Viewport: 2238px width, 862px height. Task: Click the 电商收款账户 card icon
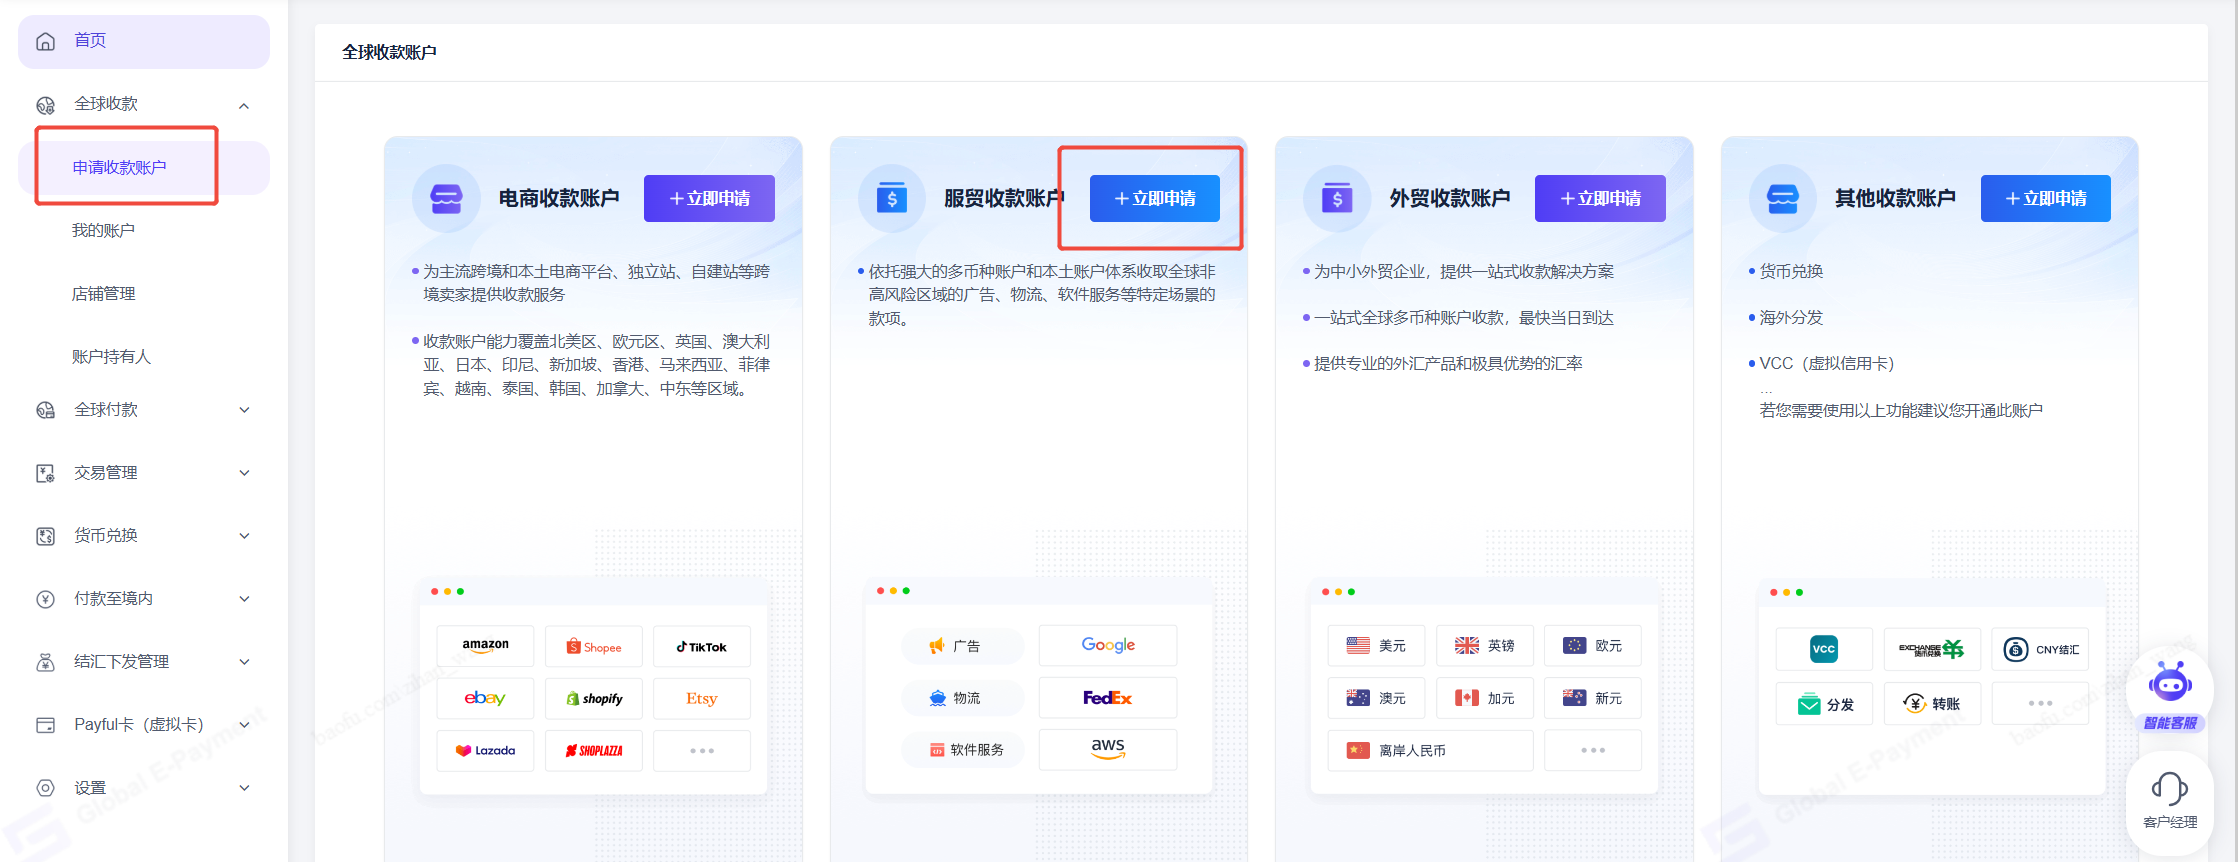click(446, 198)
